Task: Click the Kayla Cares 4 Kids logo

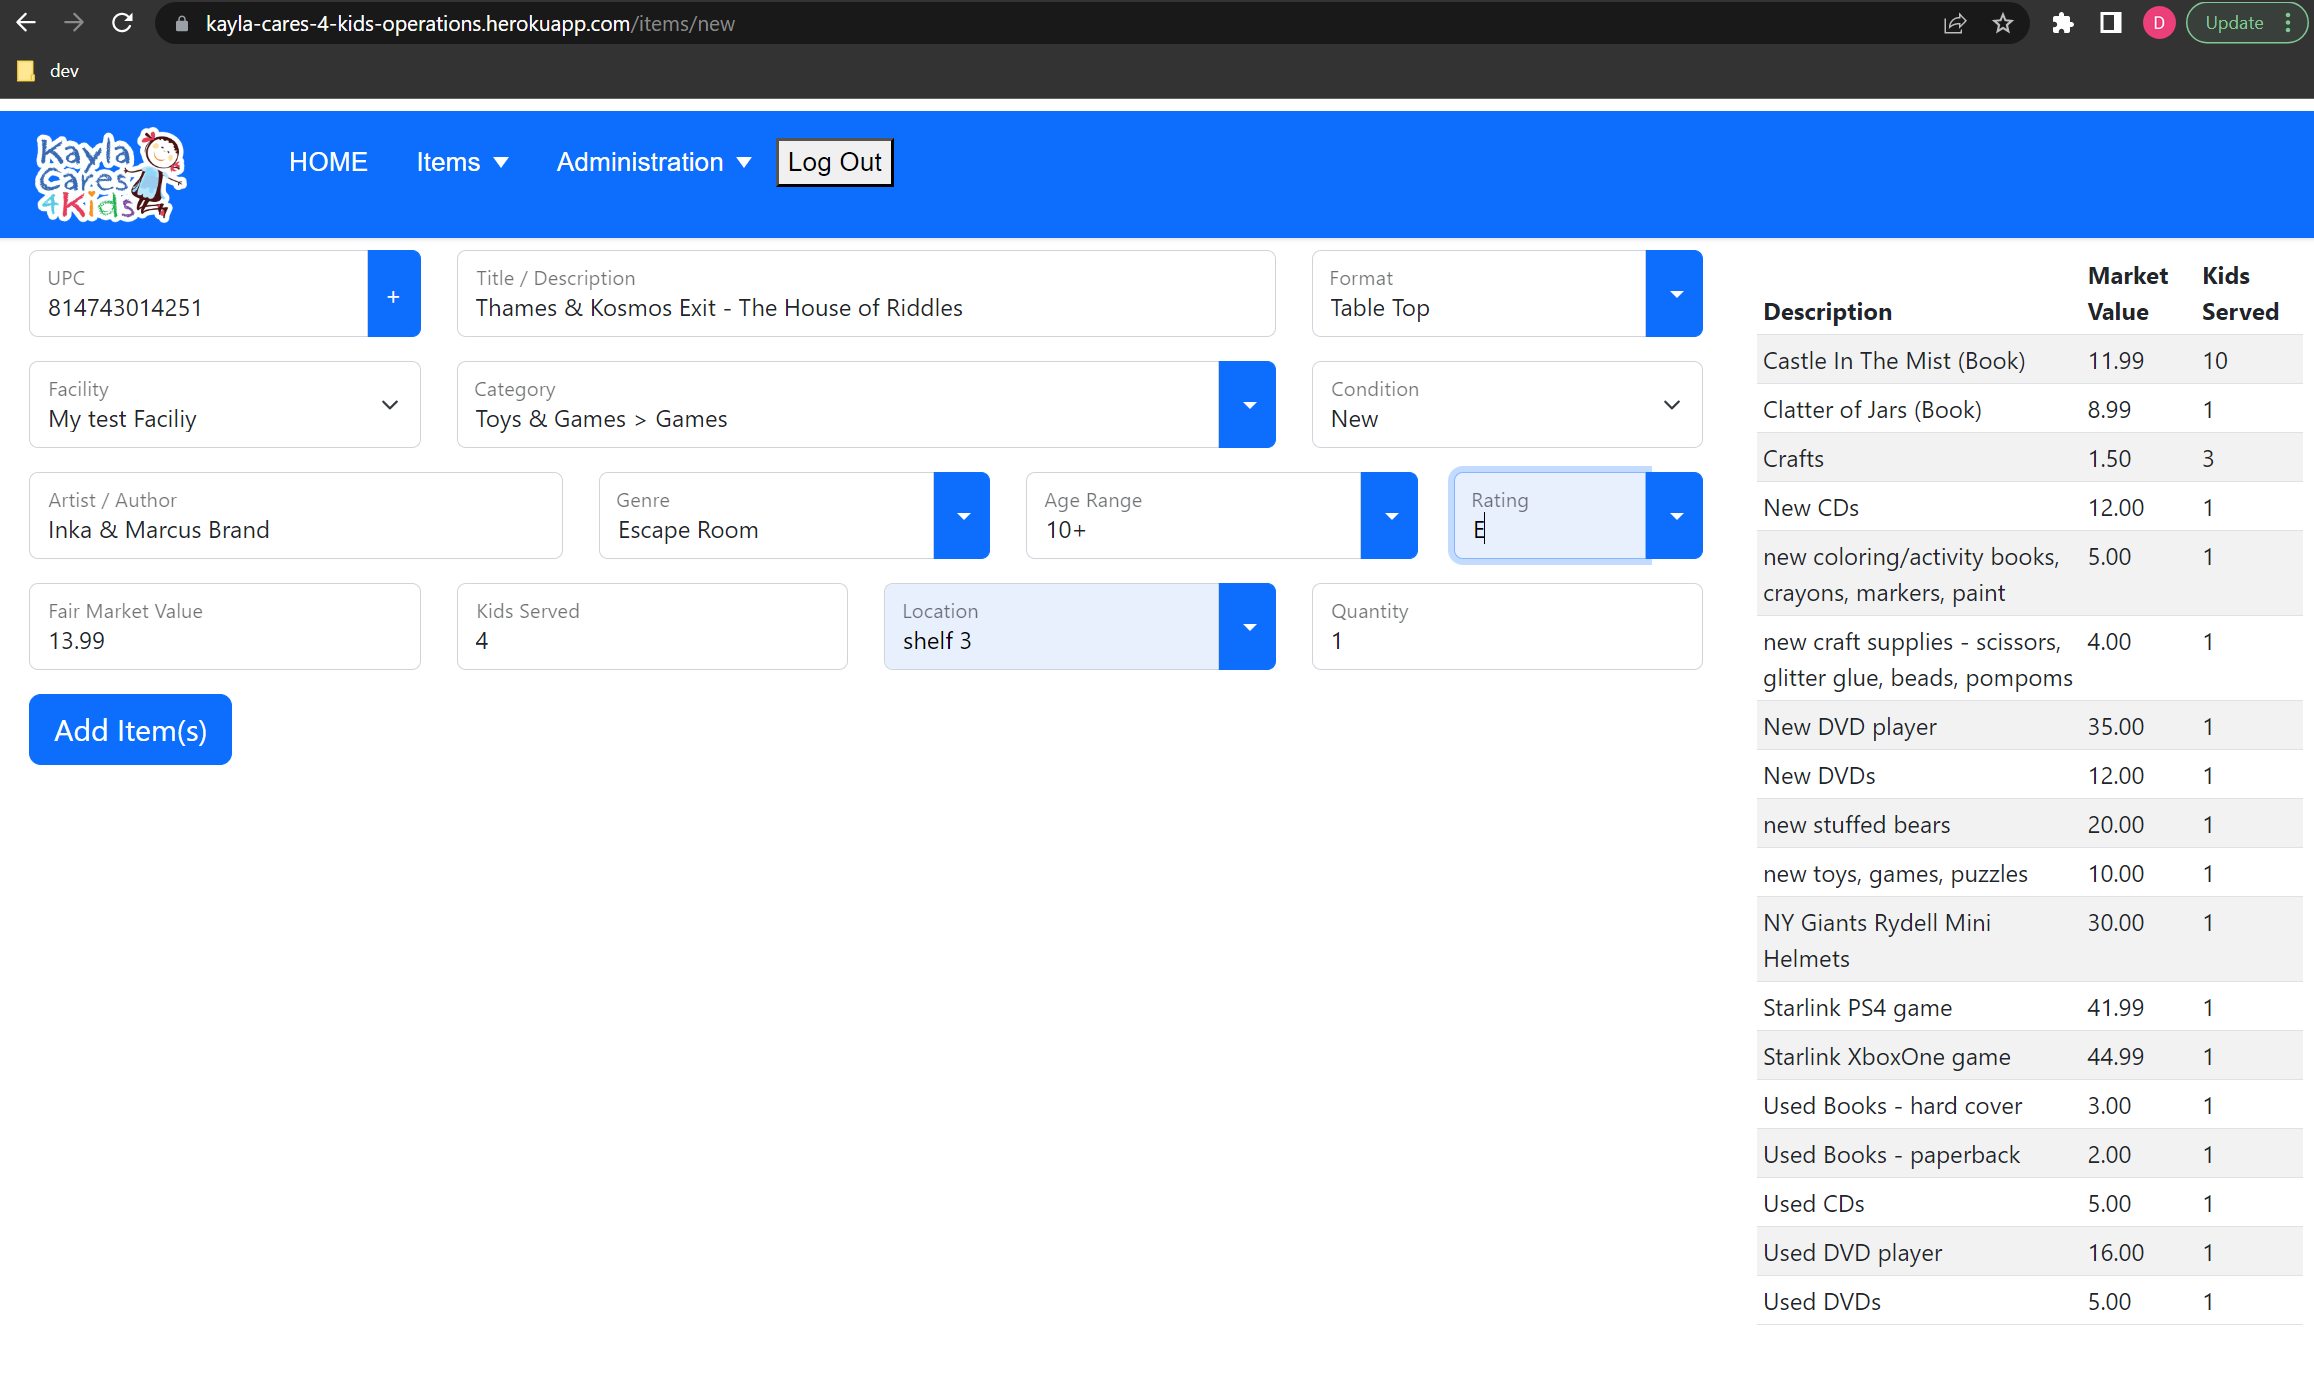Action: point(111,174)
